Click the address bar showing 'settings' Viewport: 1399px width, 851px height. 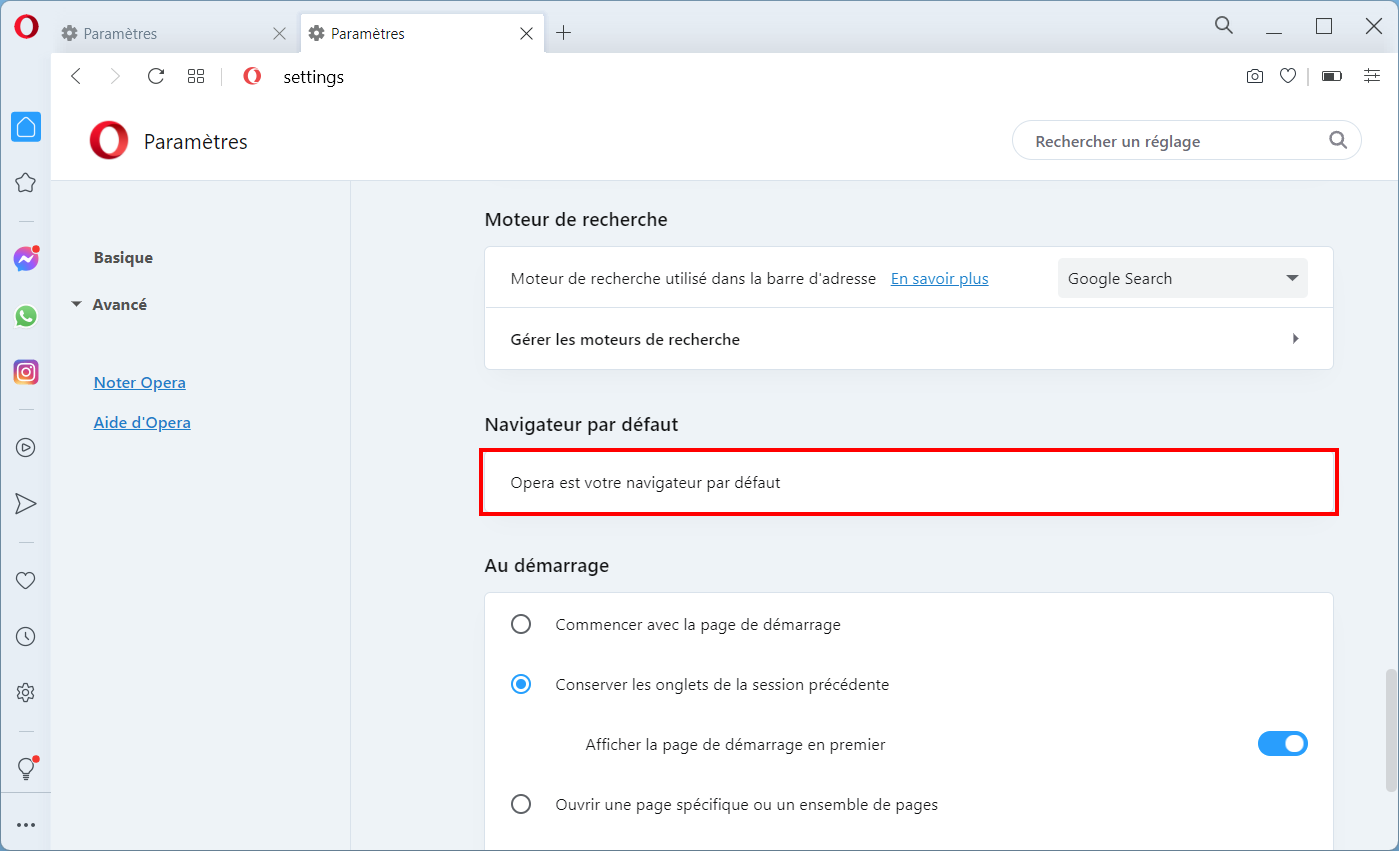pos(313,77)
